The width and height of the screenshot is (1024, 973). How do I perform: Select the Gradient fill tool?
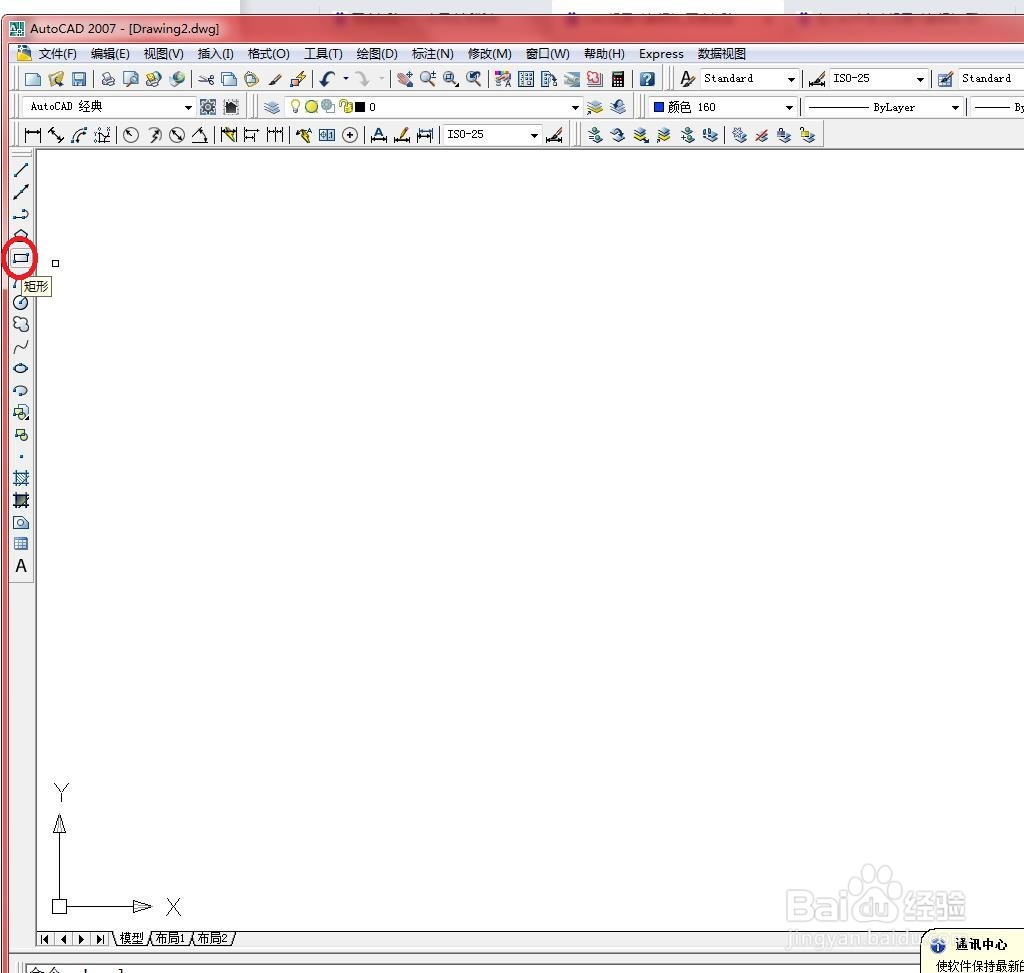(x=21, y=500)
